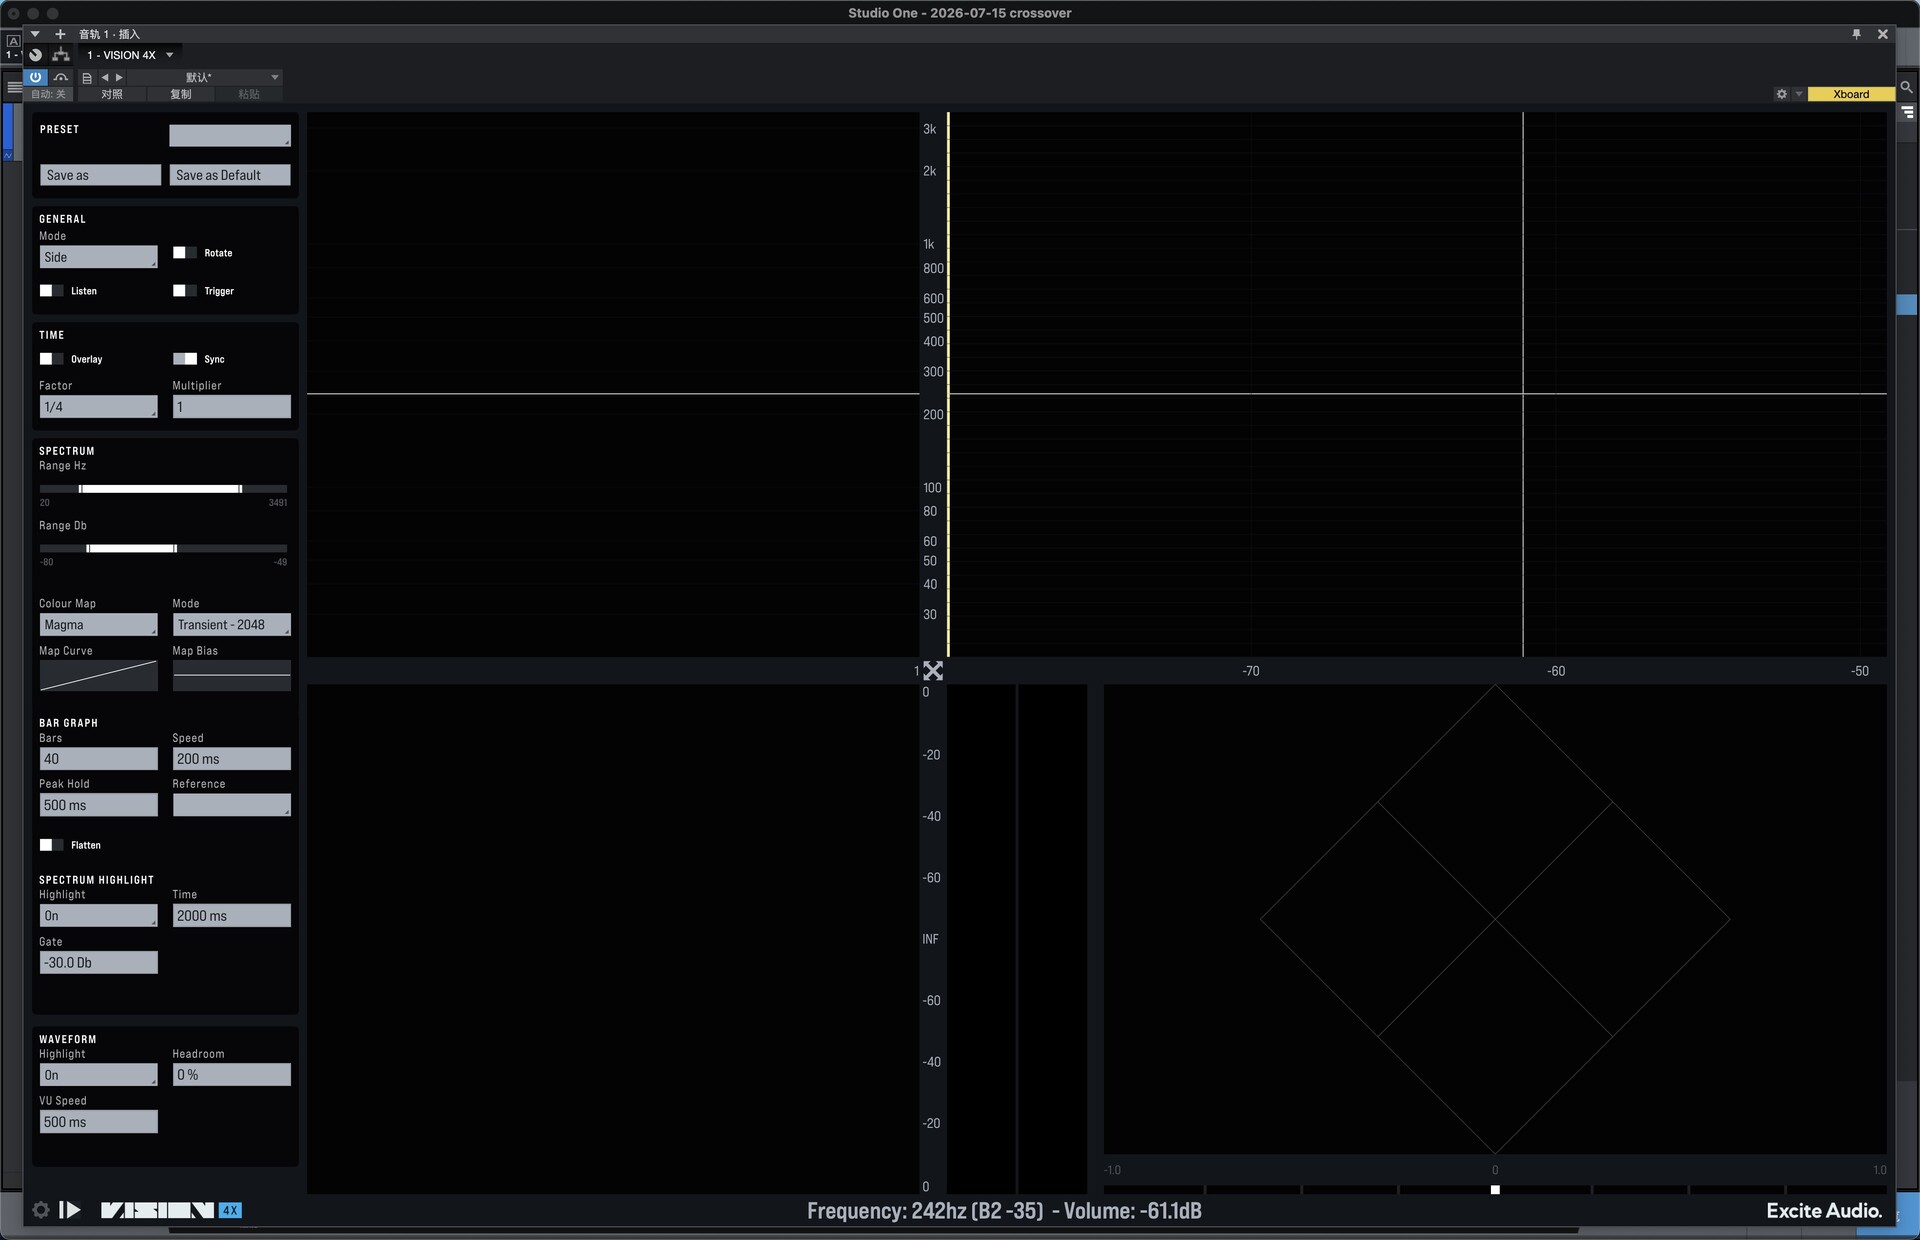Click the plus icon to add insert

(60, 34)
